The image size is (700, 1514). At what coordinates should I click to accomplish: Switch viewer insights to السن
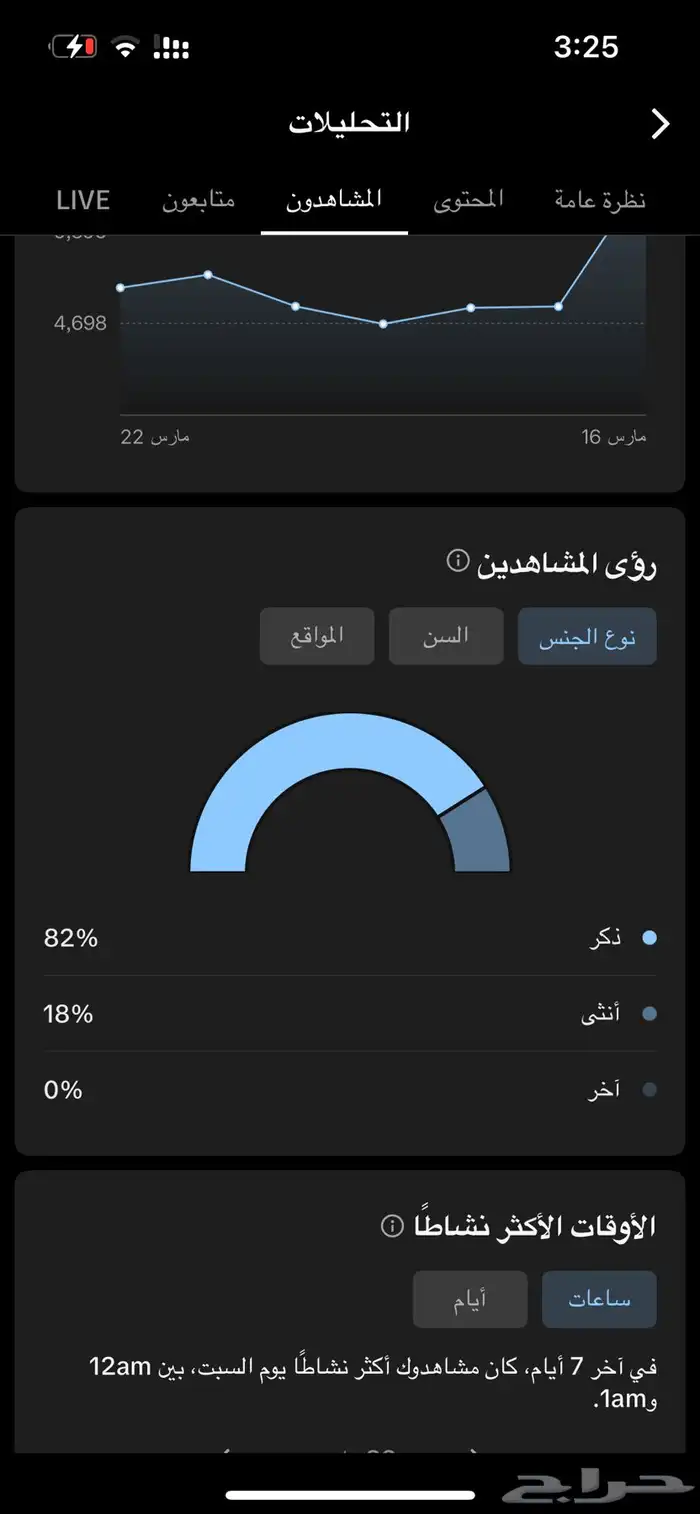[x=446, y=636]
